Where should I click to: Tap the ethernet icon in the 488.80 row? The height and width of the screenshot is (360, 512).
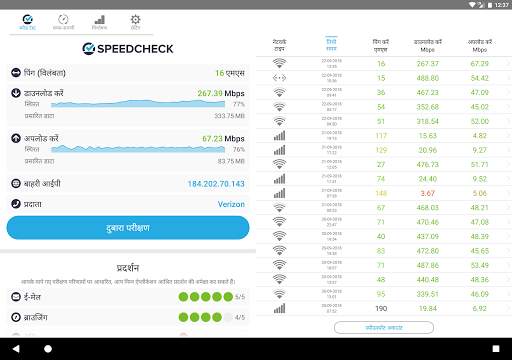[279, 78]
